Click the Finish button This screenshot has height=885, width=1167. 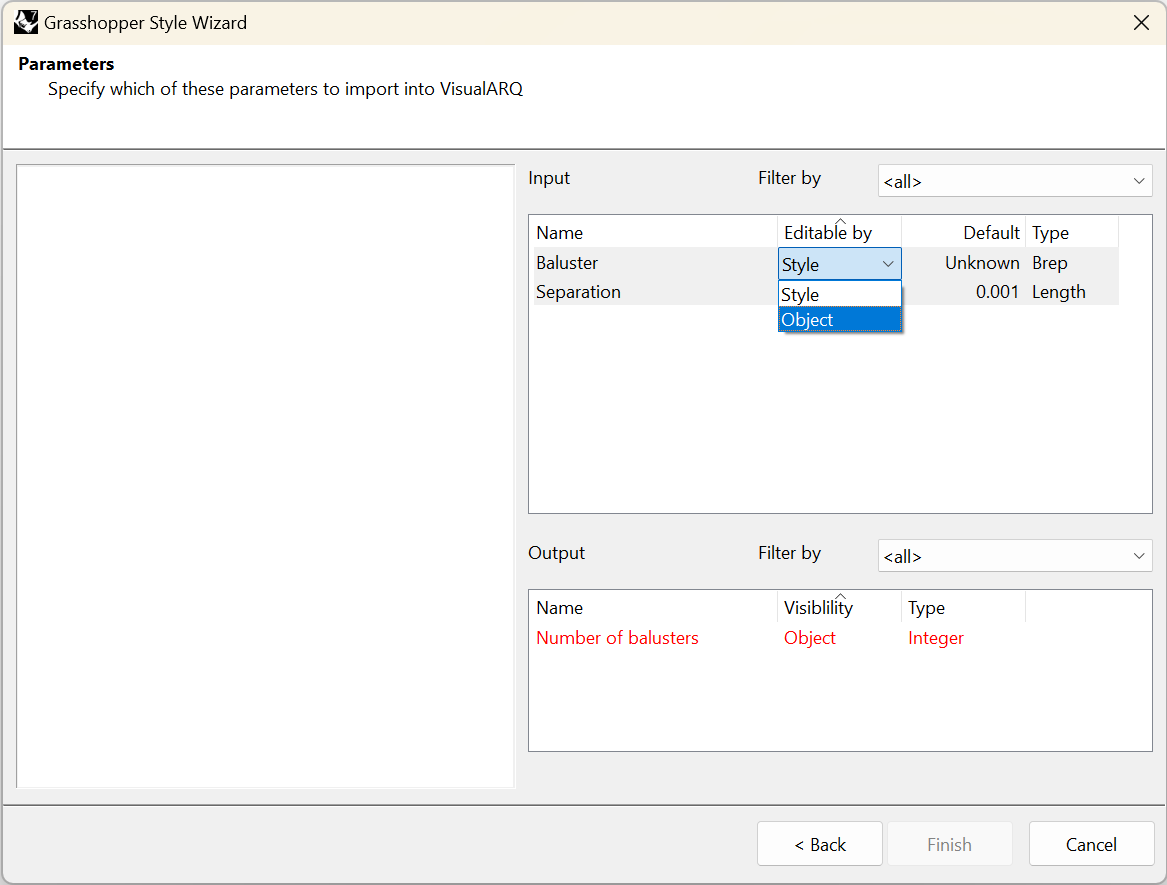point(949,844)
